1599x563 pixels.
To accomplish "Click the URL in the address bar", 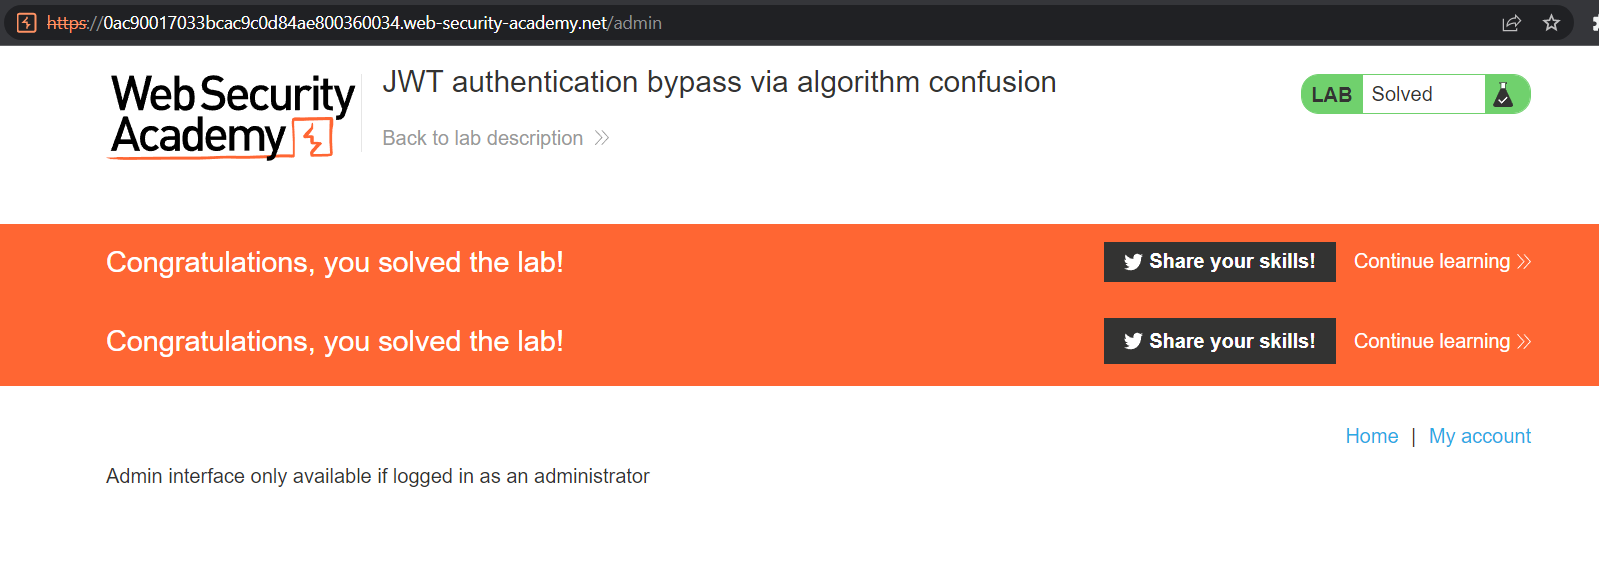I will point(354,23).
